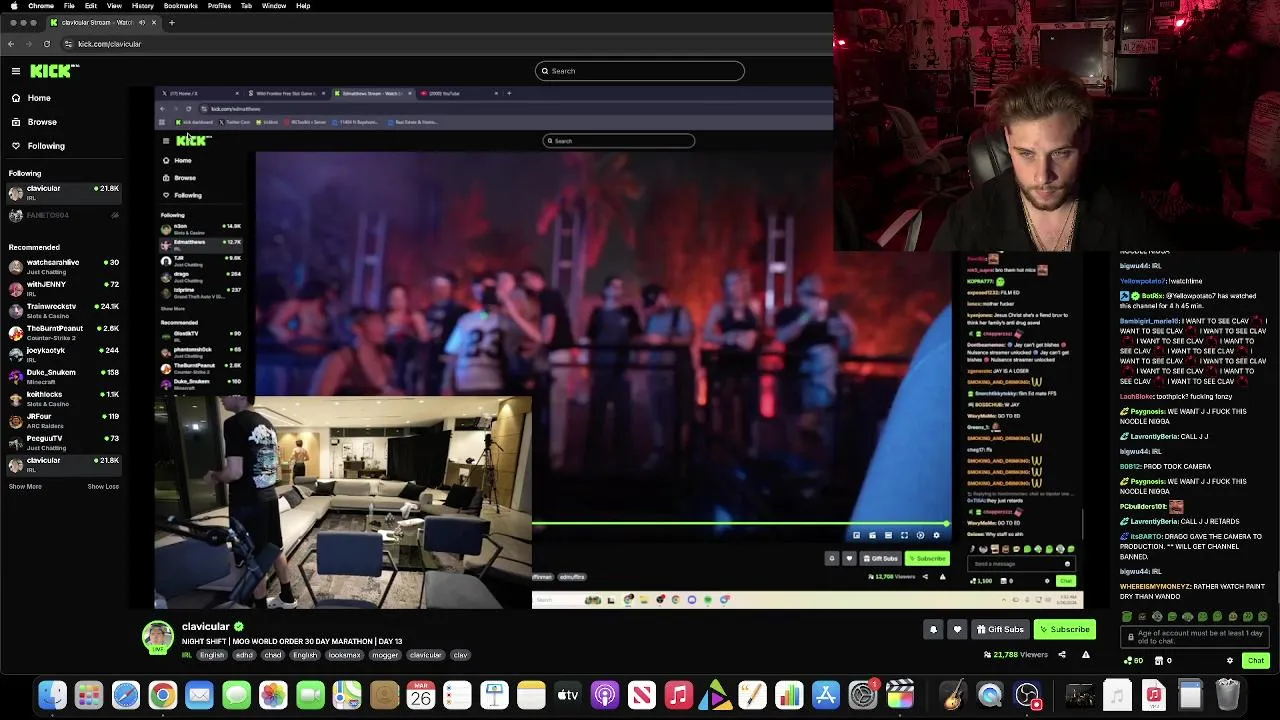Open Browse in Kick sidebar

click(42, 122)
